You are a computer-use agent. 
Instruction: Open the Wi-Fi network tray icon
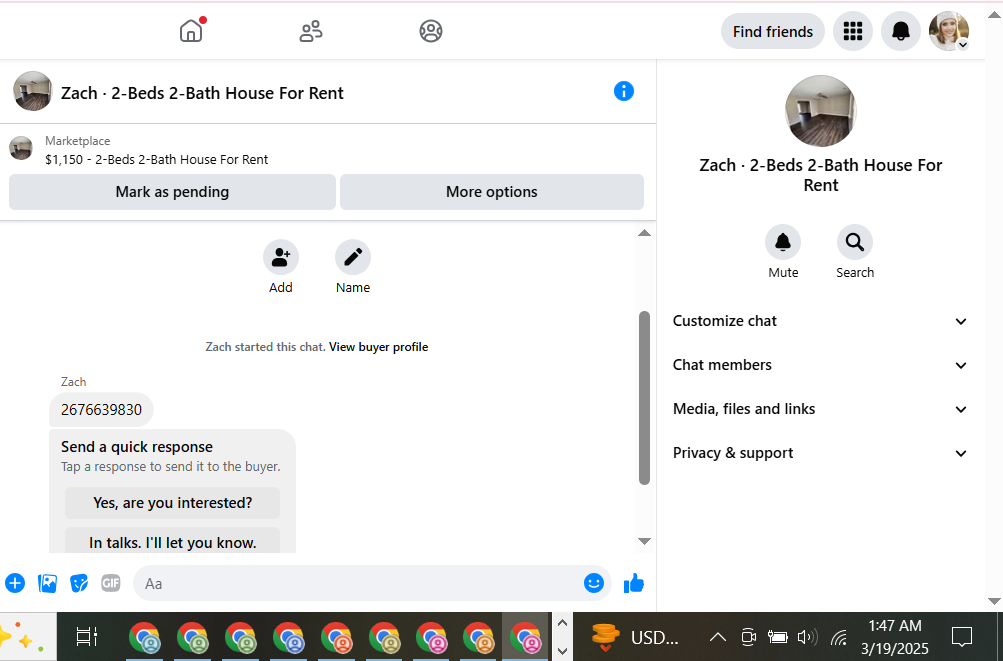tap(839, 637)
